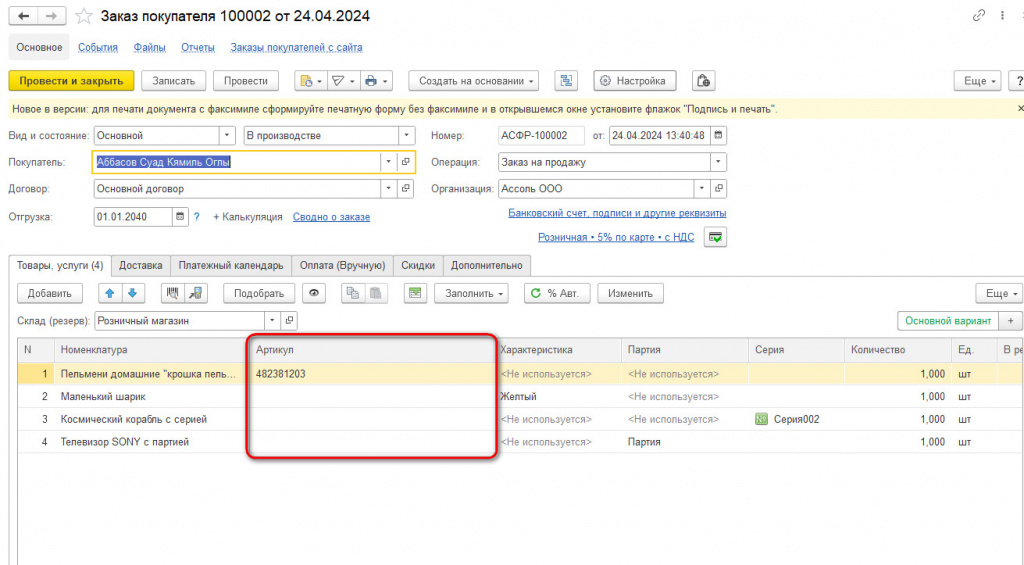This screenshot has height=565, width=1024.
Task: Open the envelope send-mail dropdown
Action: pyautogui.click(x=343, y=81)
